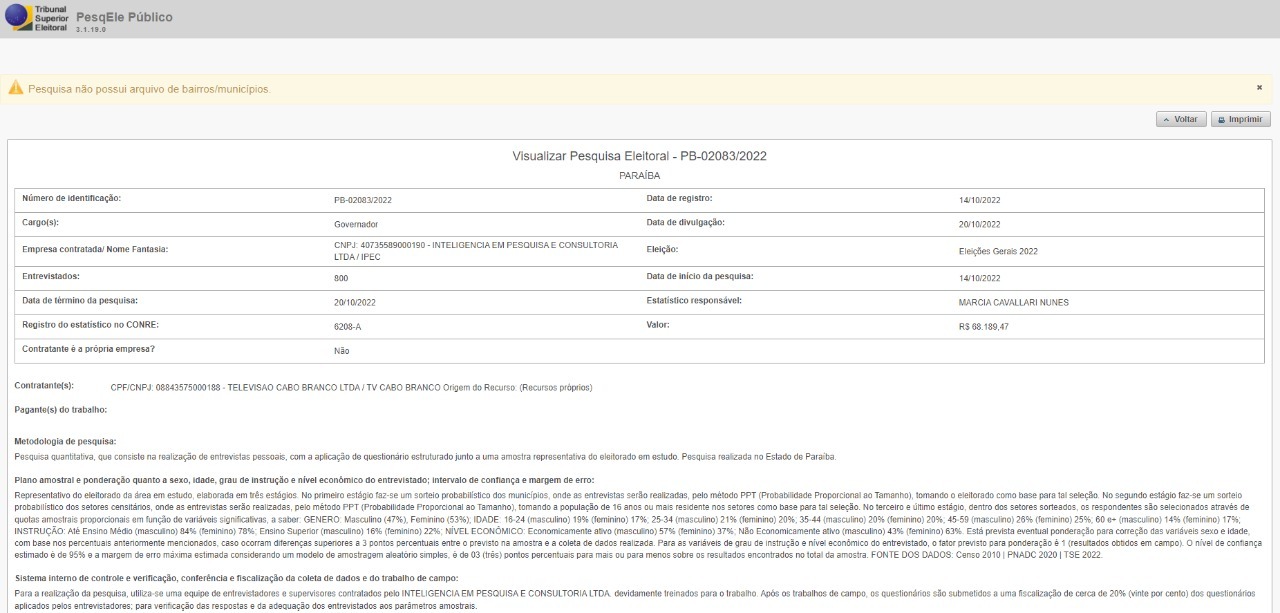Click the Pagante(s) do trabalho label

tap(60, 409)
